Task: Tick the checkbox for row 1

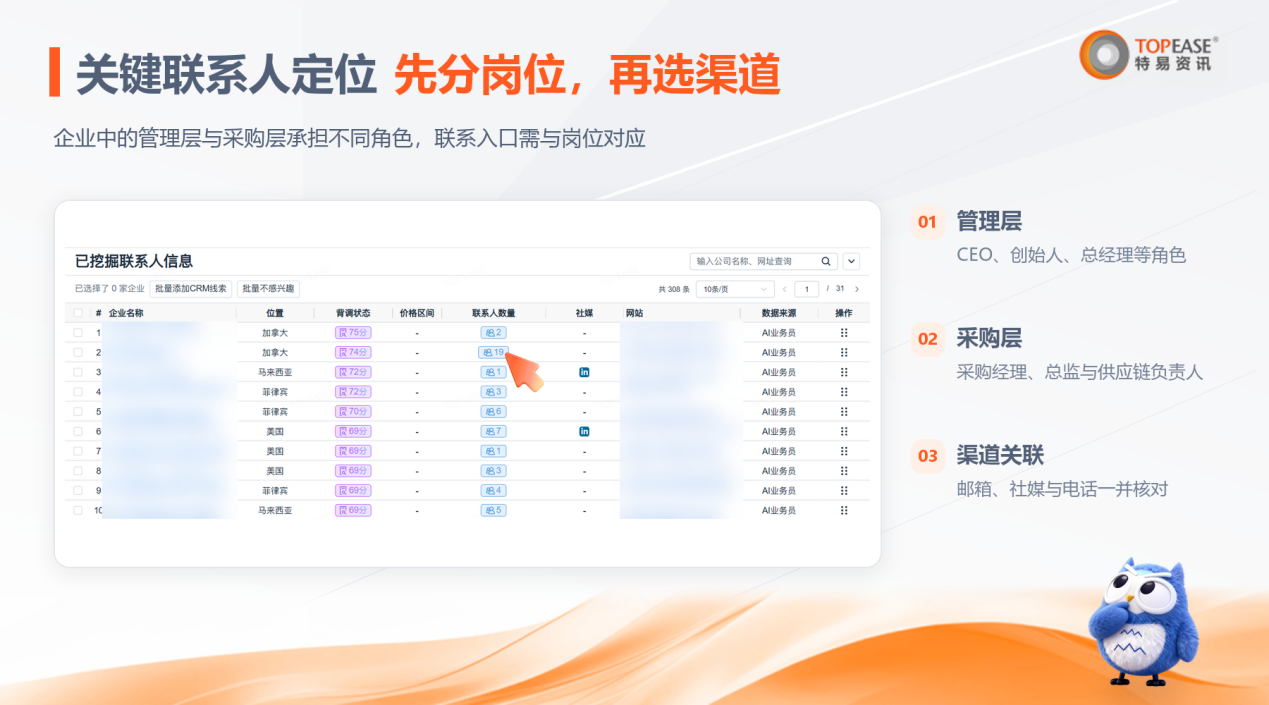Action: (78, 332)
